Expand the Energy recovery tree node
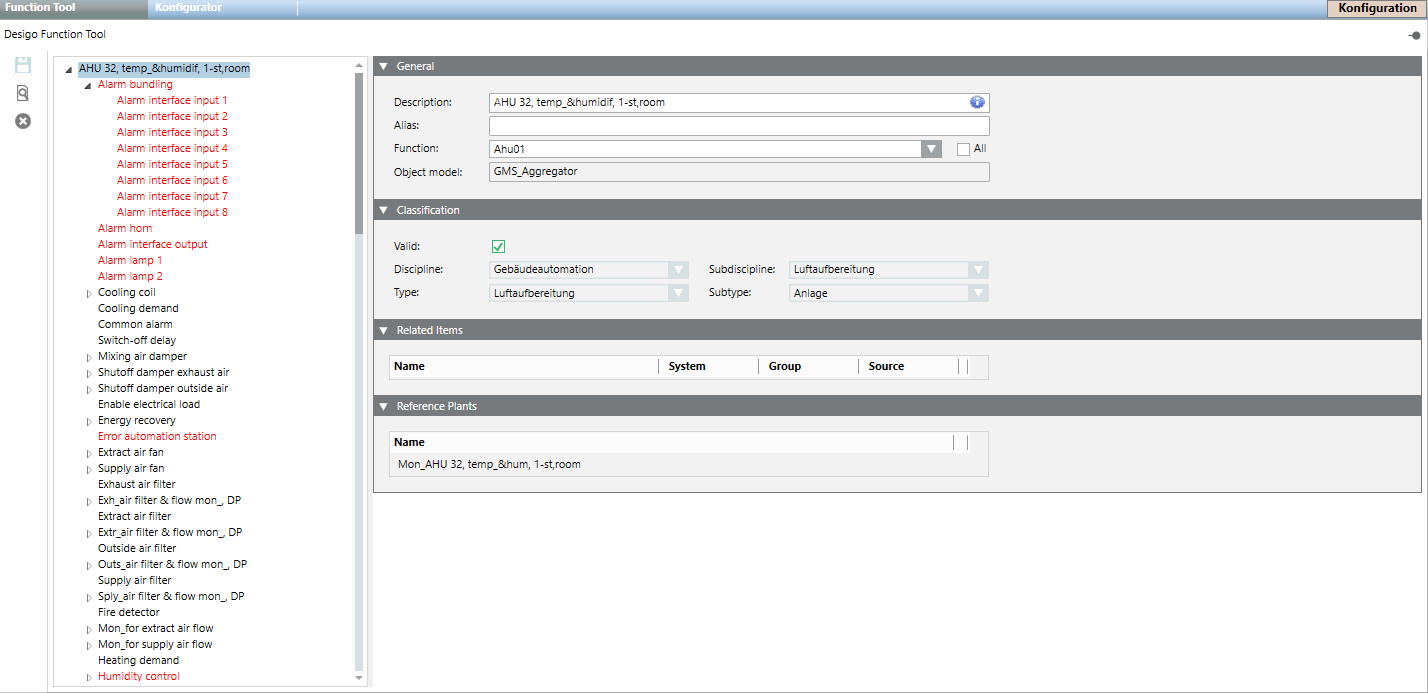The width and height of the screenshot is (1428, 693). [89, 421]
